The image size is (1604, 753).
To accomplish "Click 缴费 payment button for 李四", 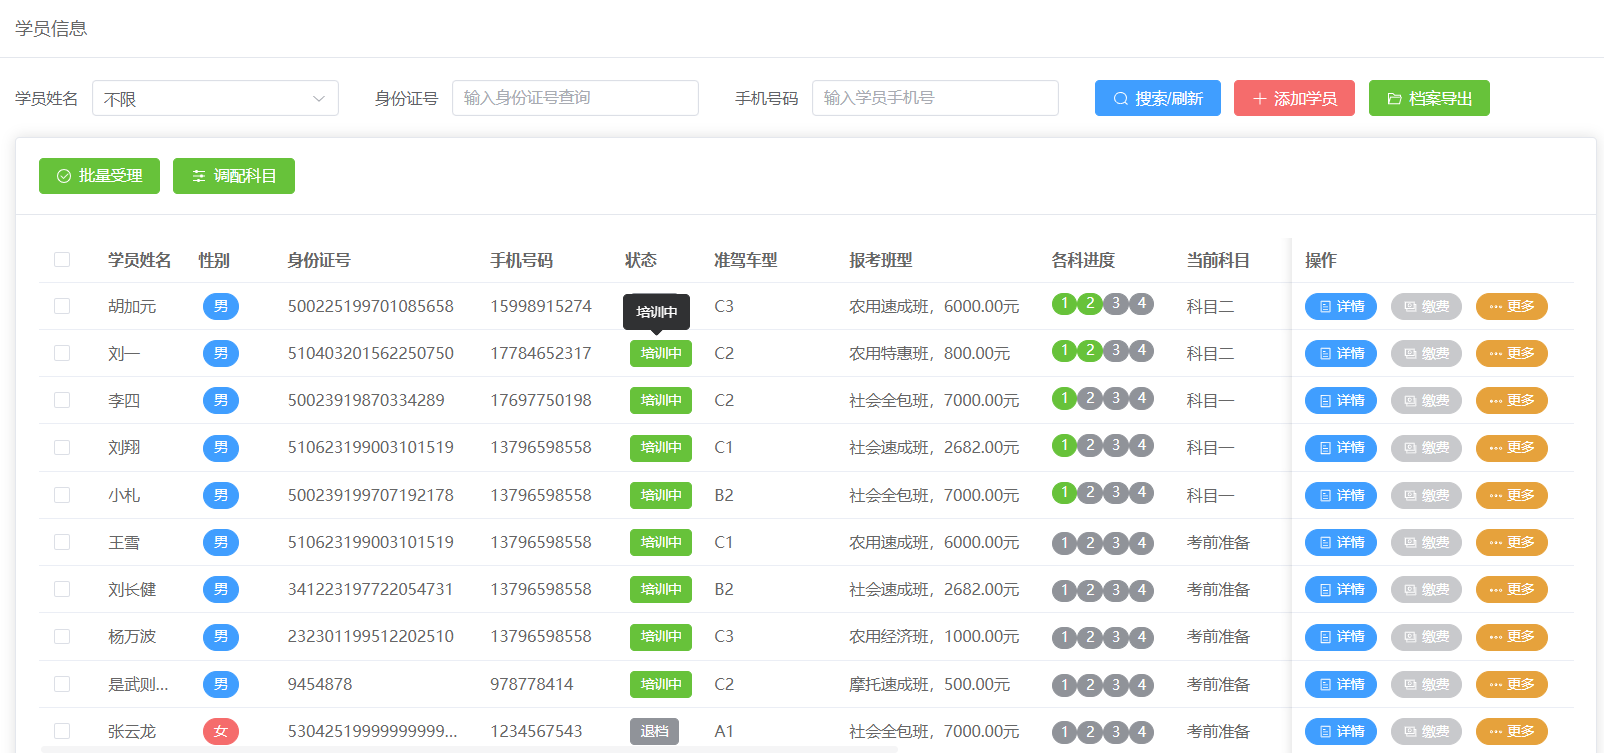I will click(x=1427, y=400).
